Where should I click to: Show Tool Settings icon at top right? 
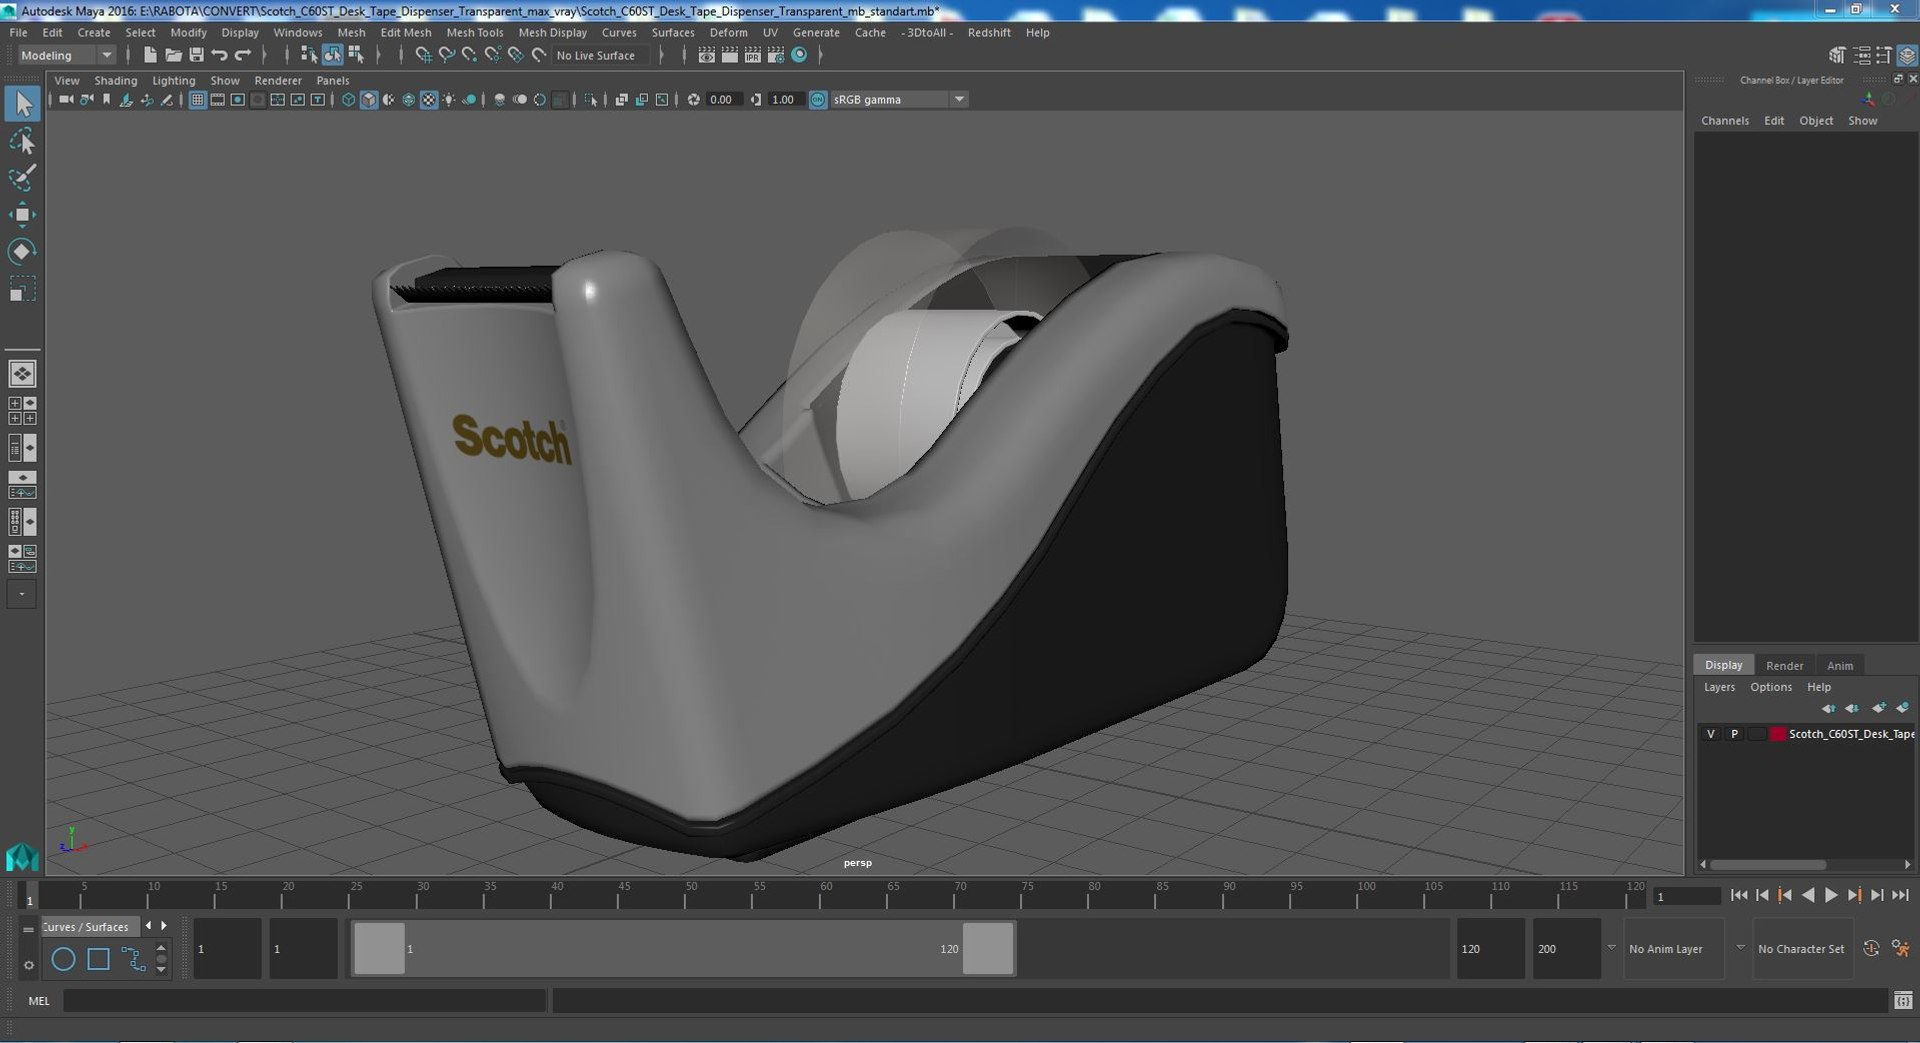point(1884,55)
